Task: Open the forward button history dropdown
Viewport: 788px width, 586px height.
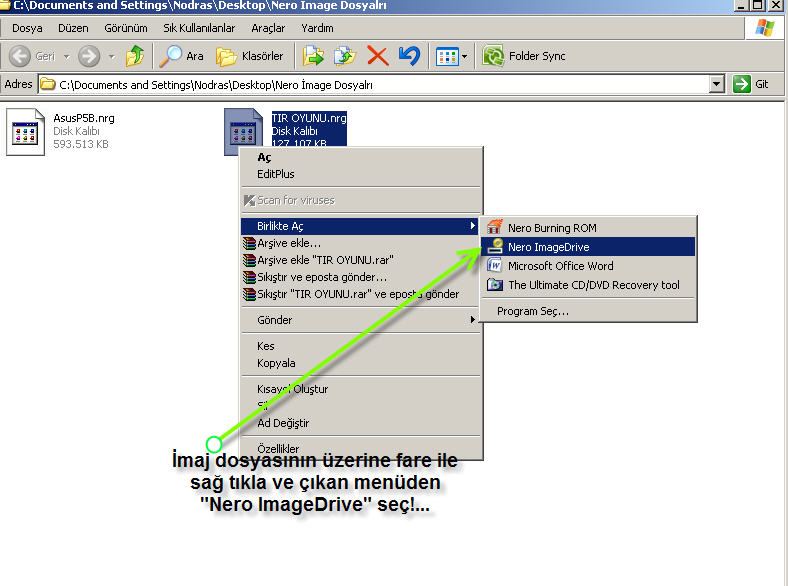Action: tap(112, 56)
